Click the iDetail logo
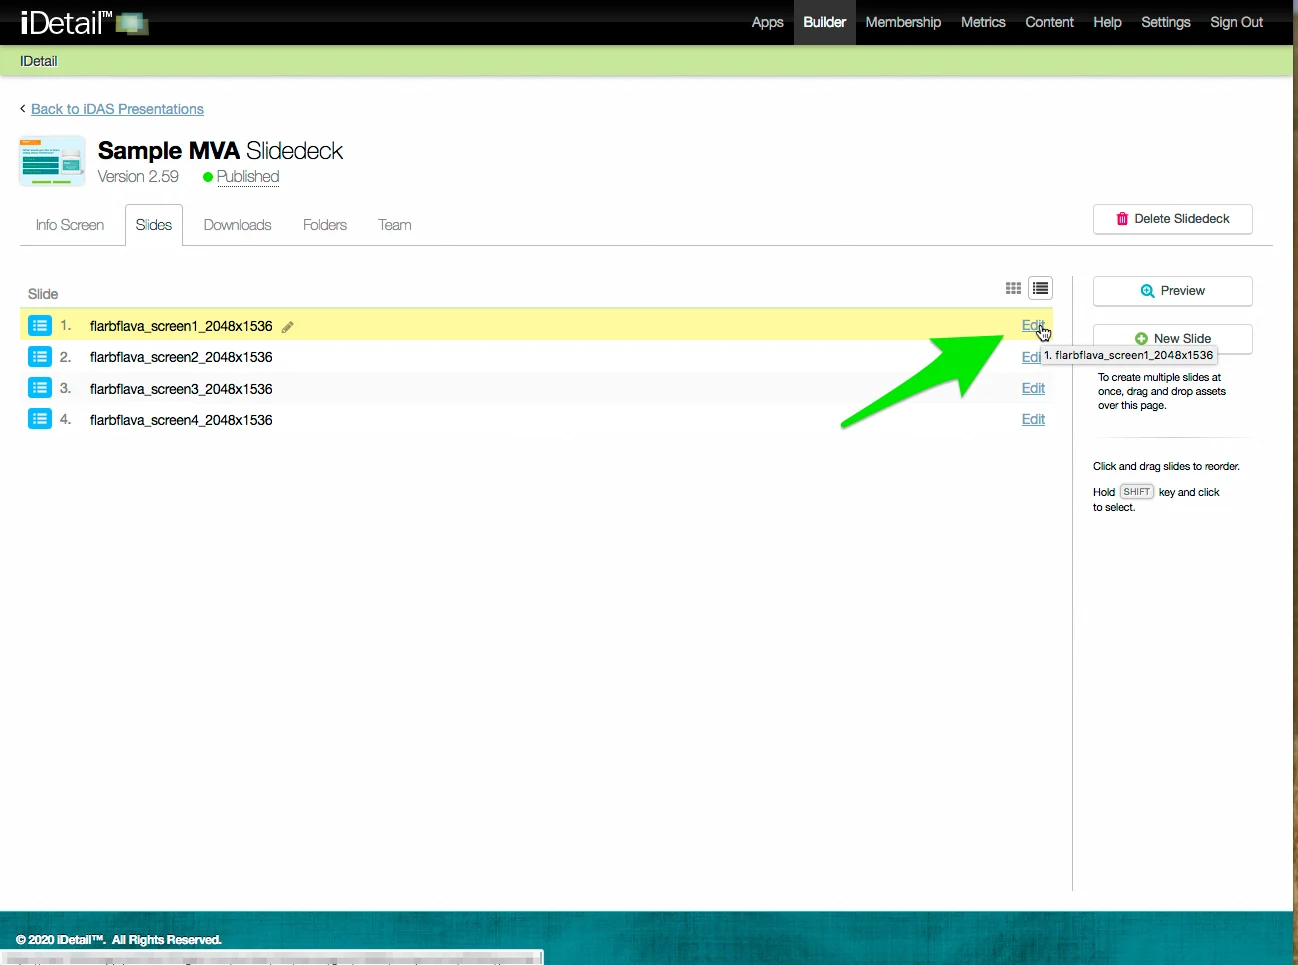 click(84, 22)
